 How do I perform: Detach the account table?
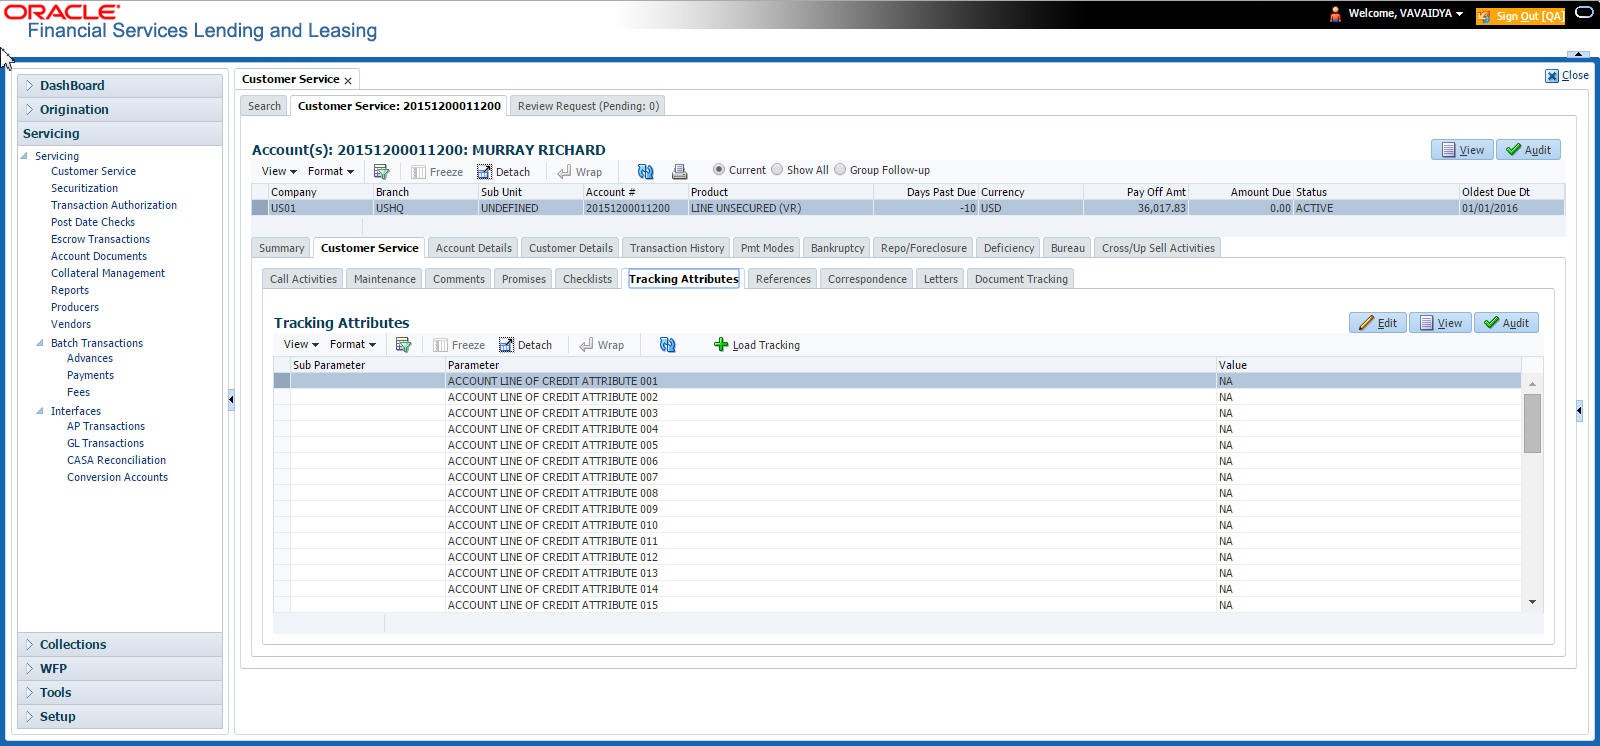tap(503, 172)
